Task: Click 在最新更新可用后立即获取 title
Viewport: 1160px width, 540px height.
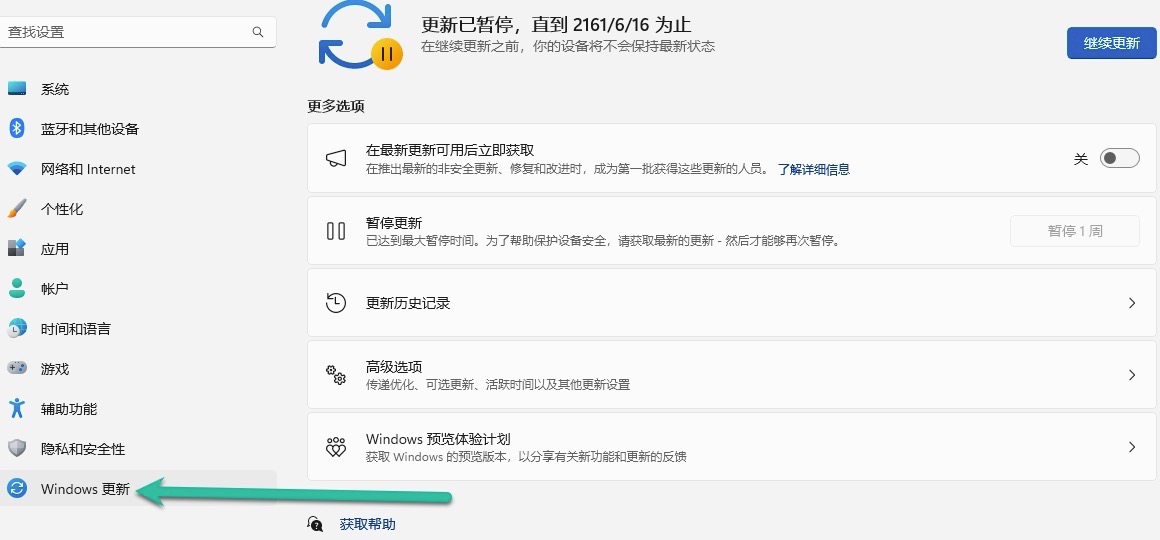Action: (450, 150)
